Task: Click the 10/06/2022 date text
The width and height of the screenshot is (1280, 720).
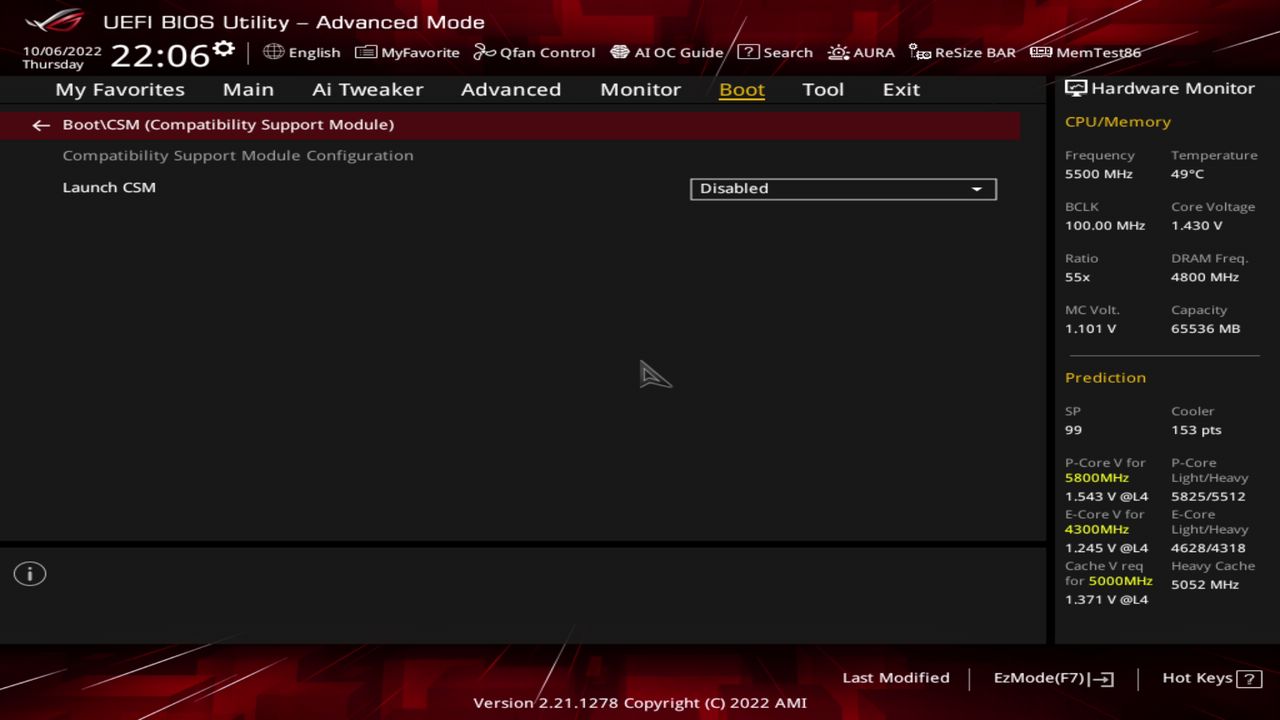Action: [62, 50]
